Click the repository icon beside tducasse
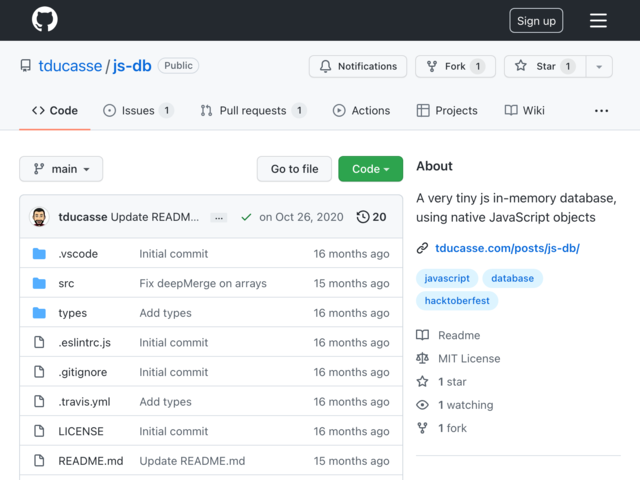 coord(26,66)
